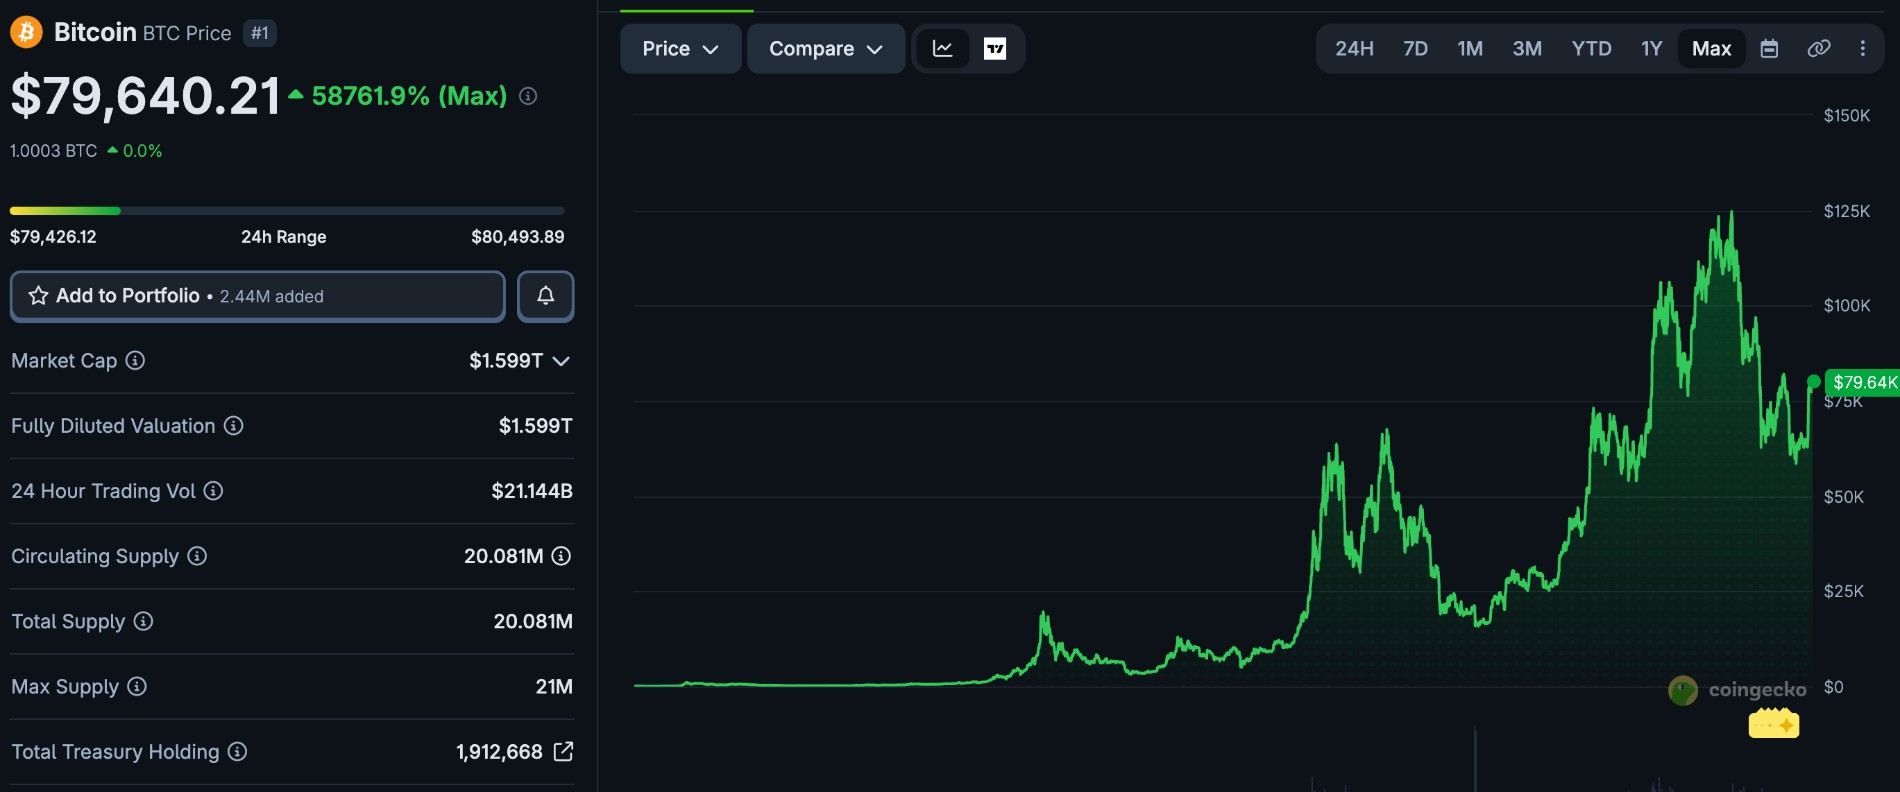1900x792 pixels.
Task: Switch to the line chart view icon
Action: coord(943,48)
